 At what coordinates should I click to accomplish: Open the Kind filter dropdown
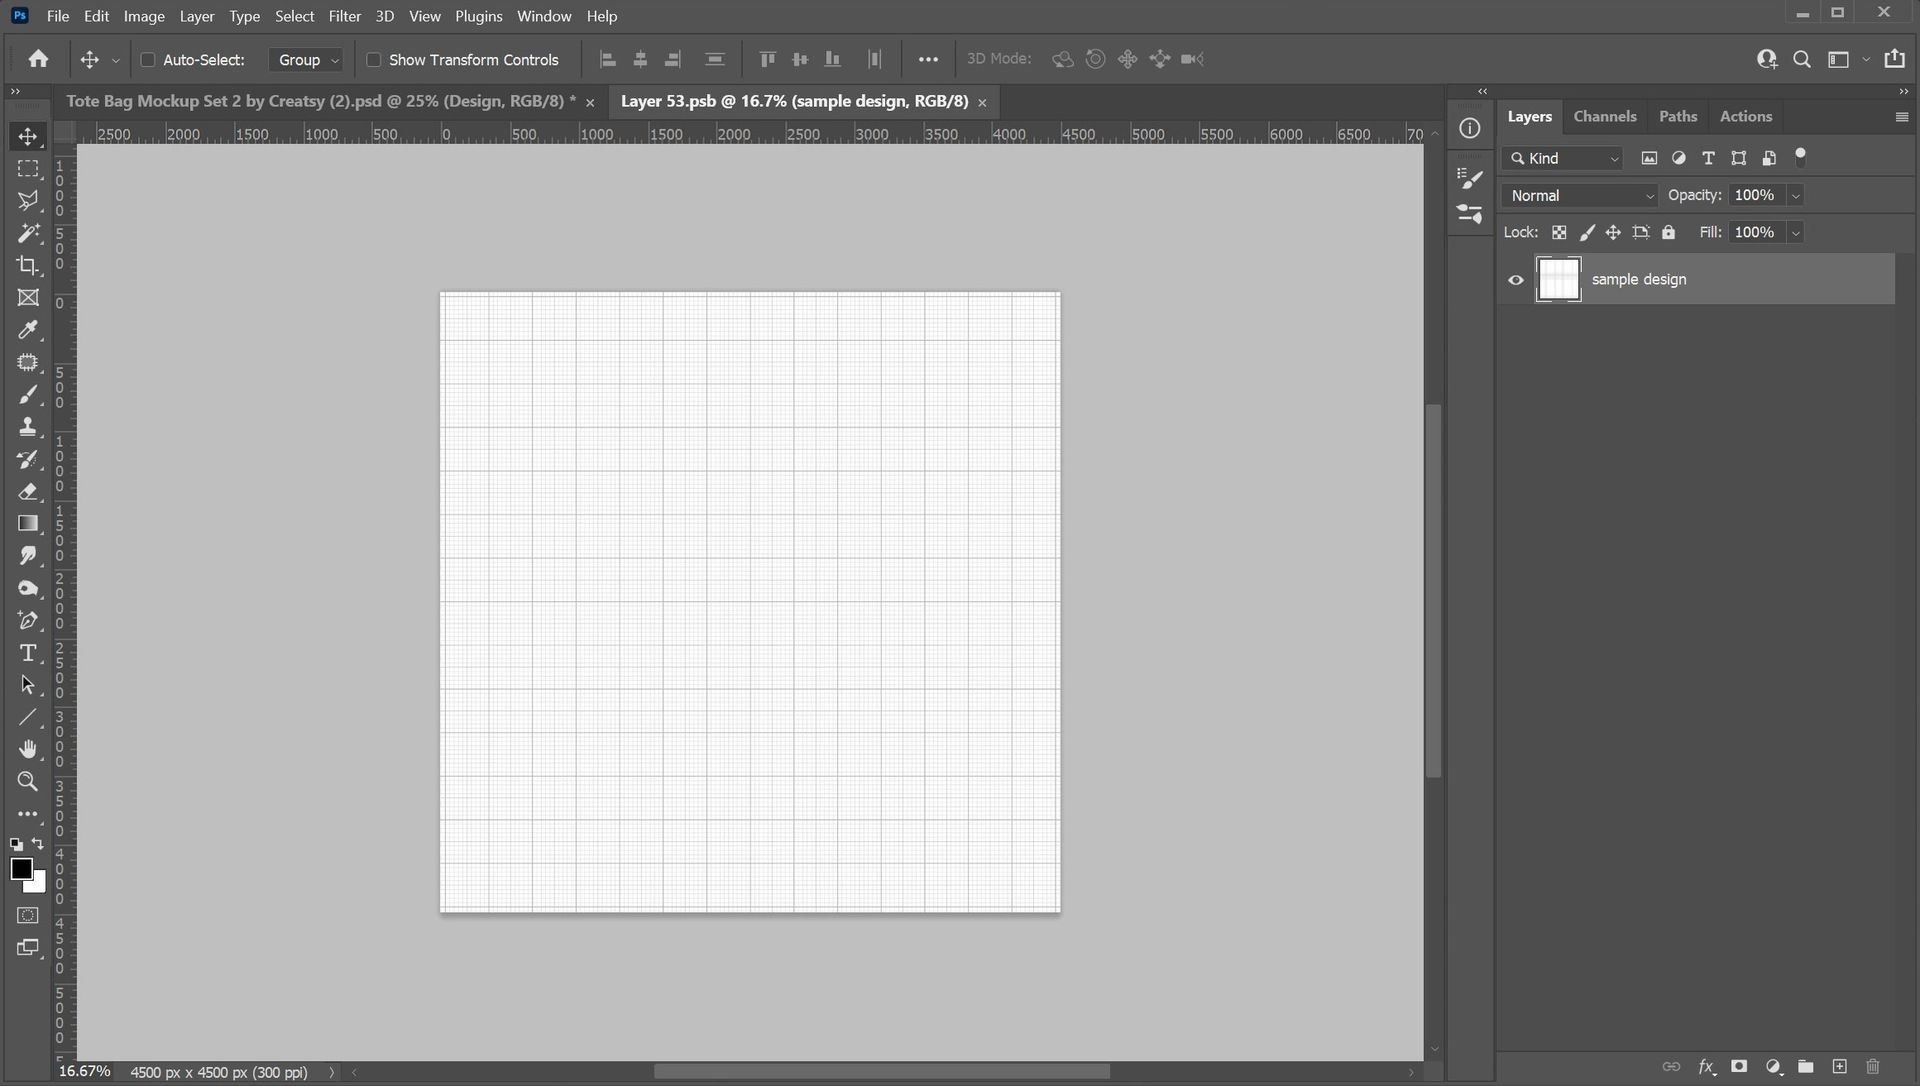[x=1563, y=158]
